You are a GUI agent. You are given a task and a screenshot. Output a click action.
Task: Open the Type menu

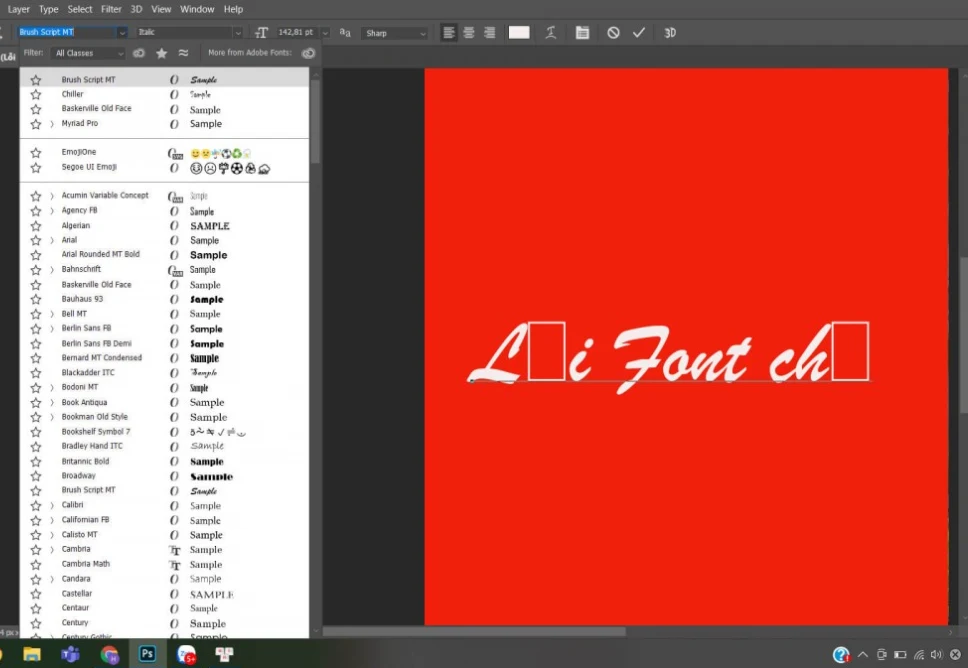coord(48,9)
